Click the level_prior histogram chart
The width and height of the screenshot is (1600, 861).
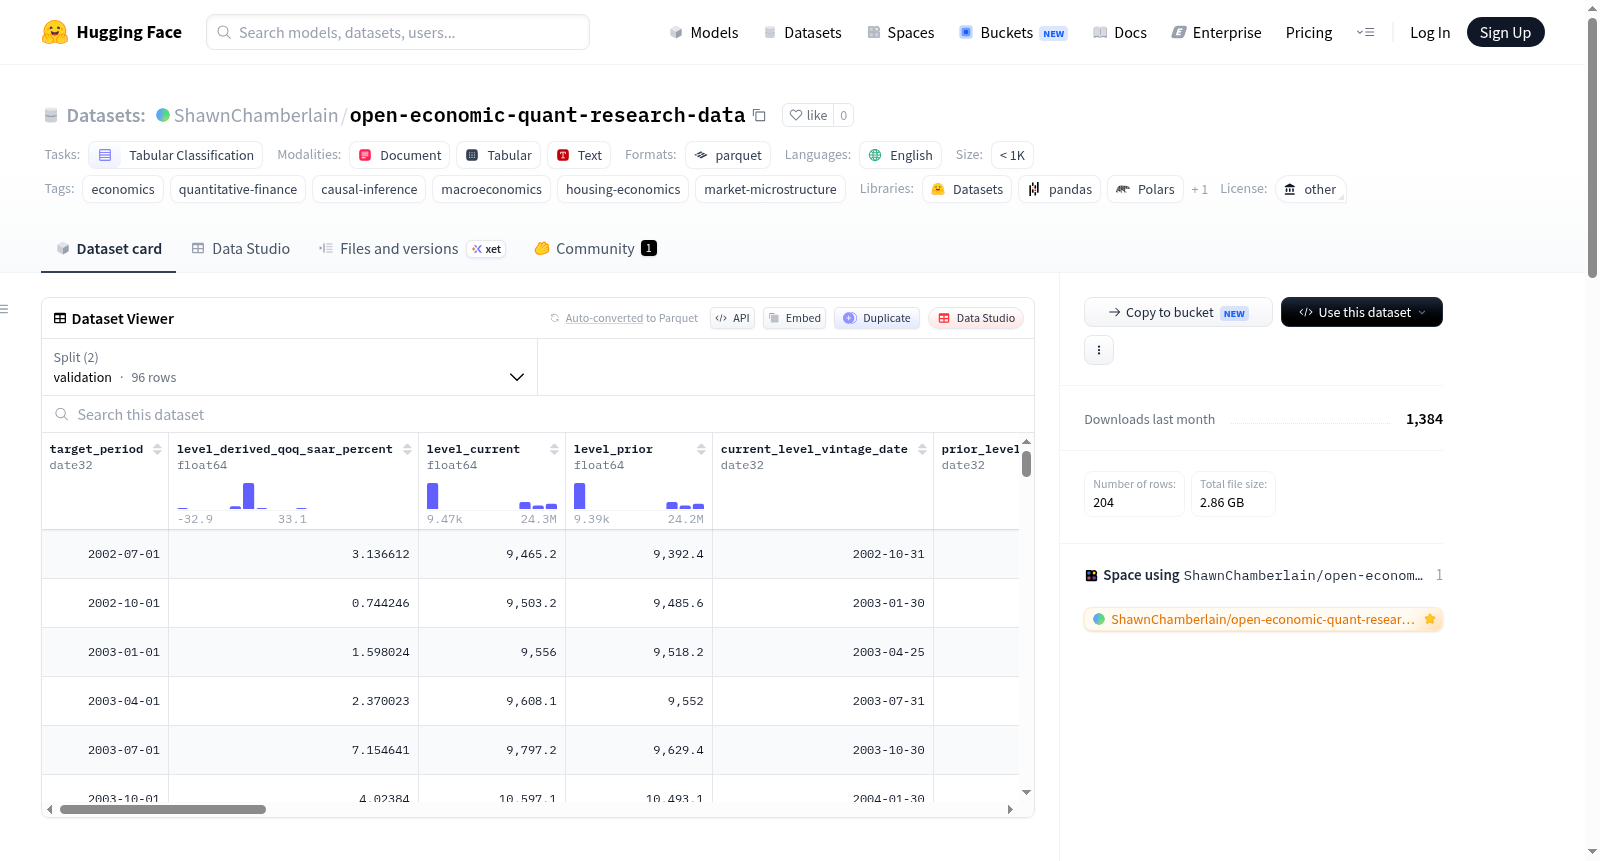(639, 496)
